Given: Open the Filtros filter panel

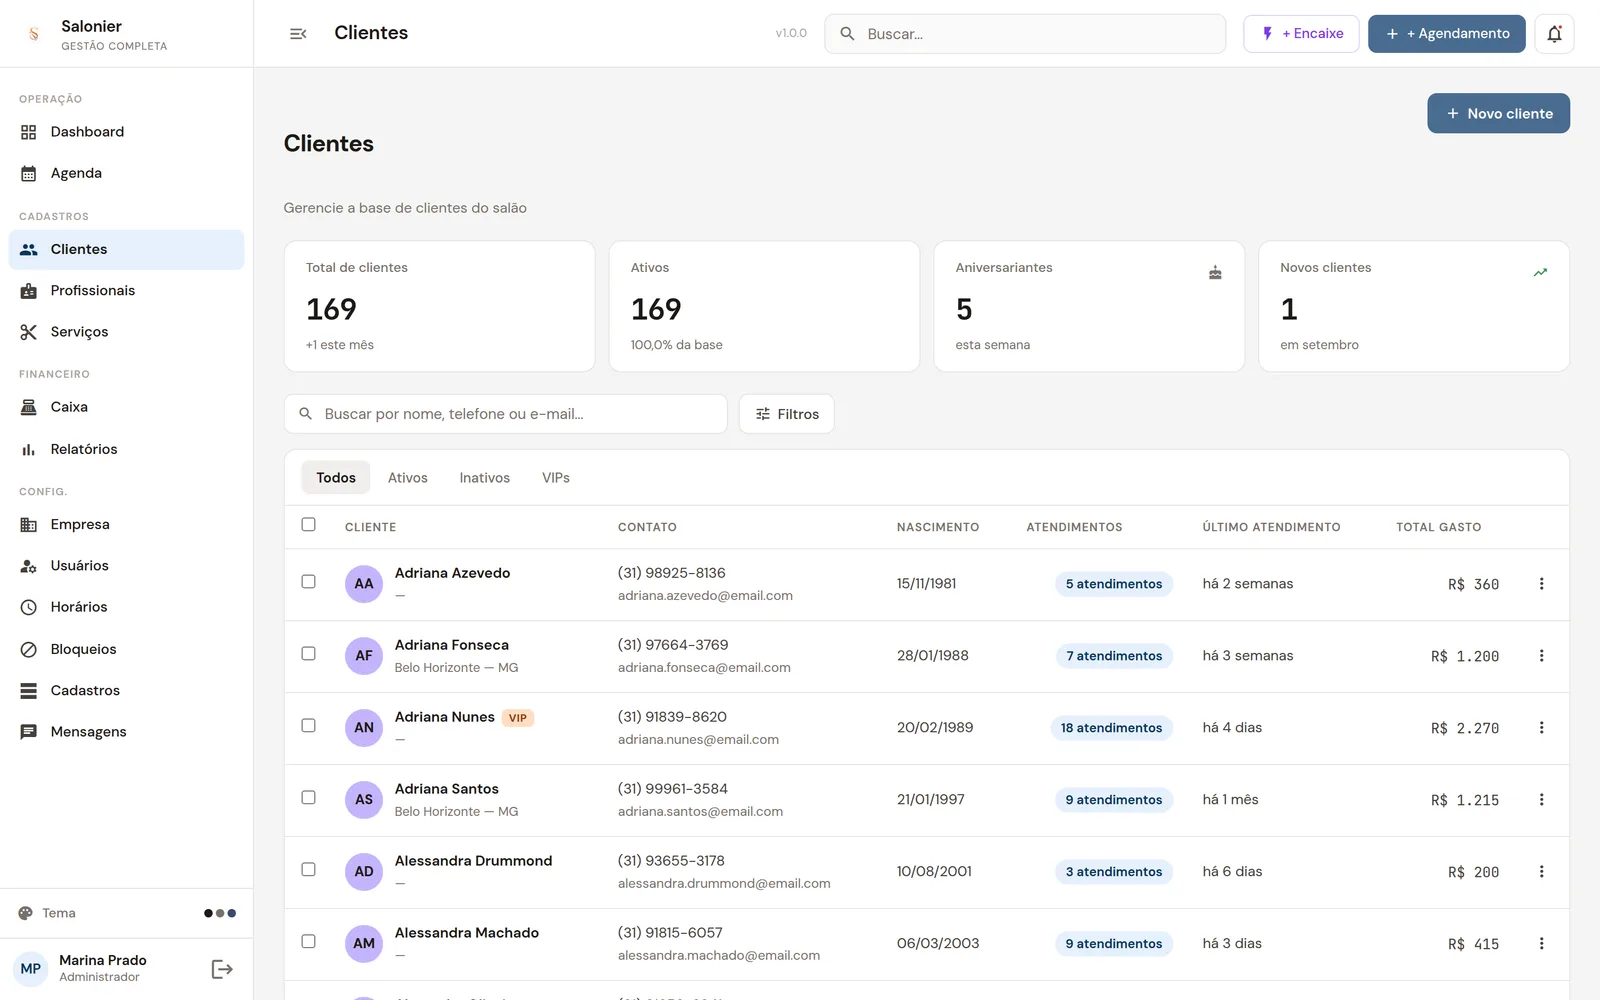Looking at the screenshot, I should coord(787,414).
